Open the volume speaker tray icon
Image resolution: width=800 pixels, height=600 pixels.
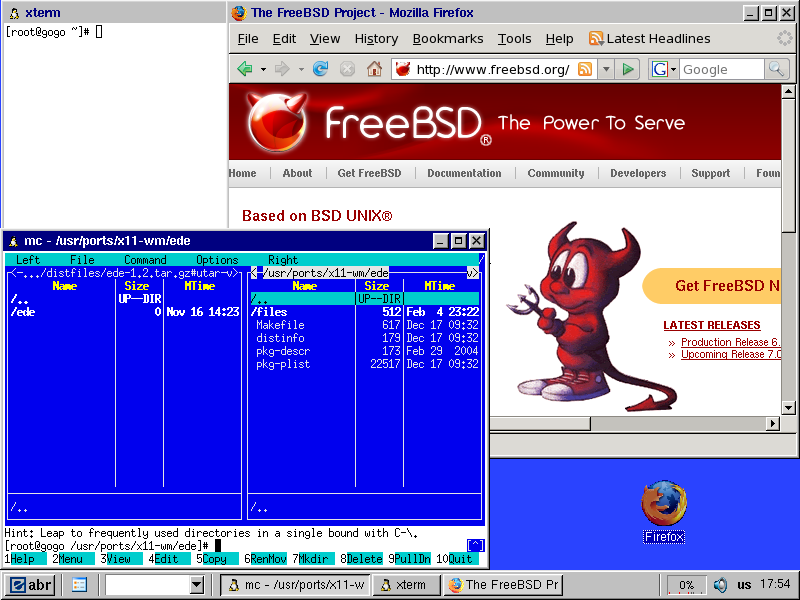coord(720,585)
